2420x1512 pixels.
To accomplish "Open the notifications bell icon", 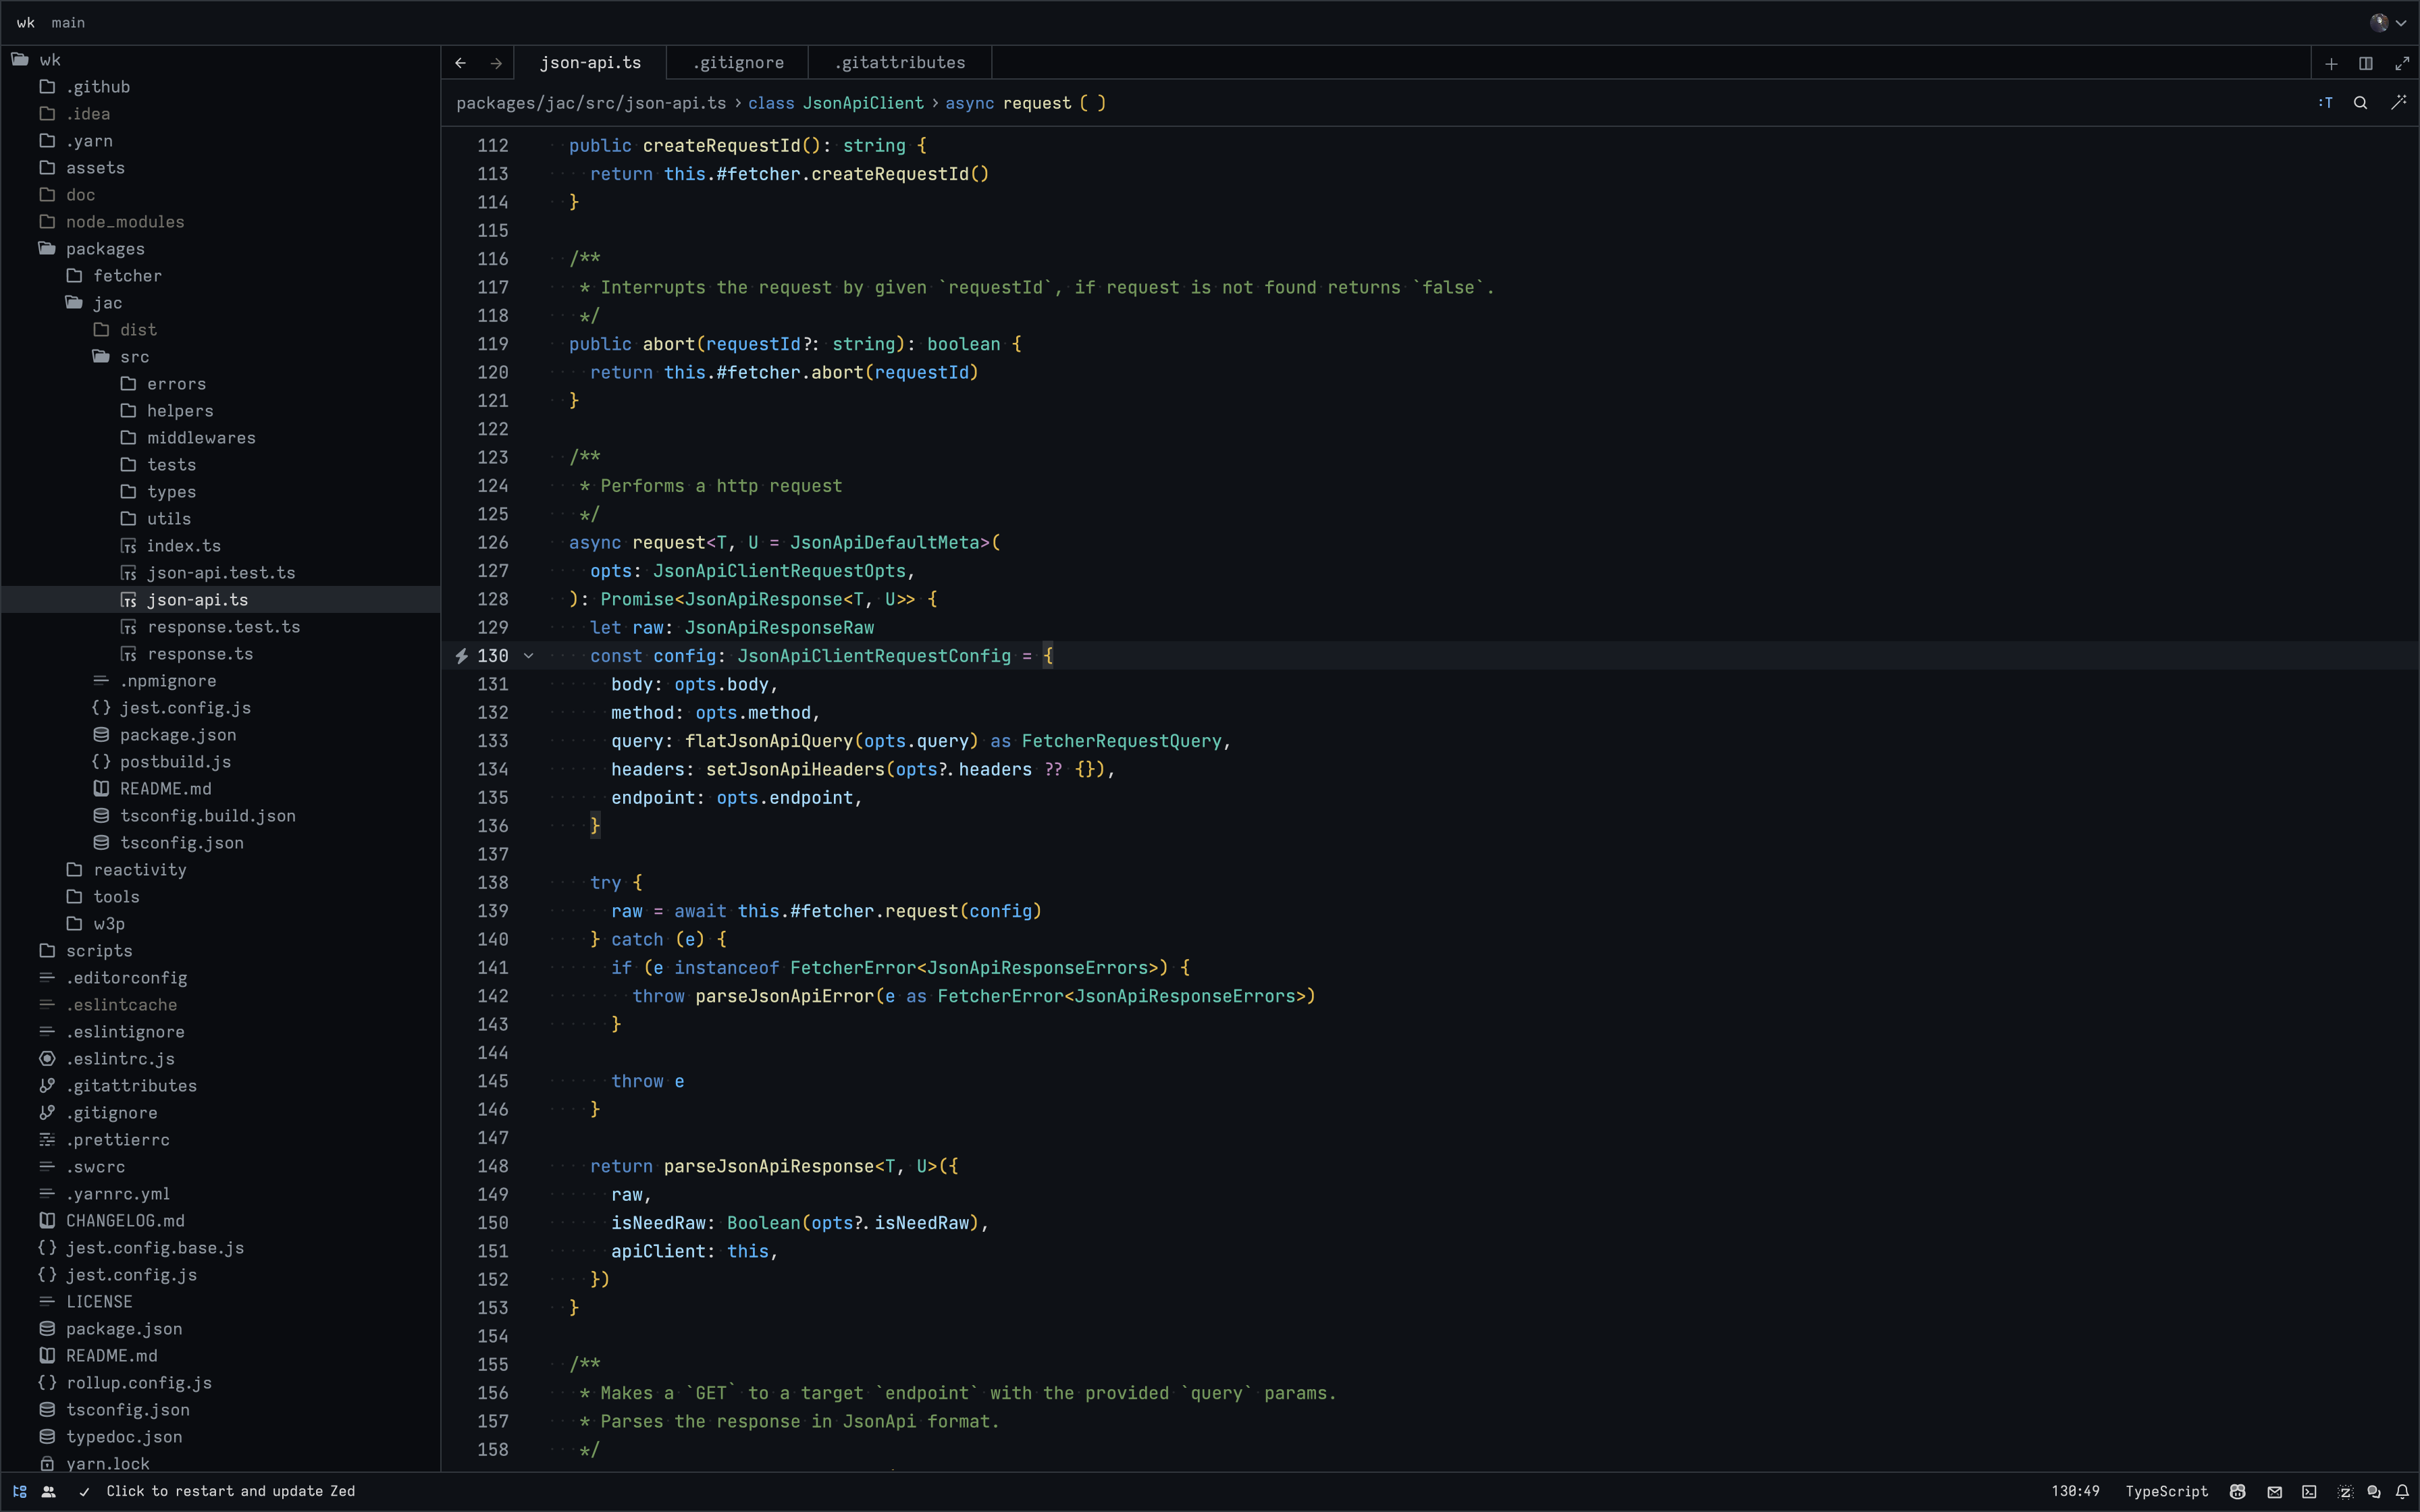I will [x=2402, y=1491].
